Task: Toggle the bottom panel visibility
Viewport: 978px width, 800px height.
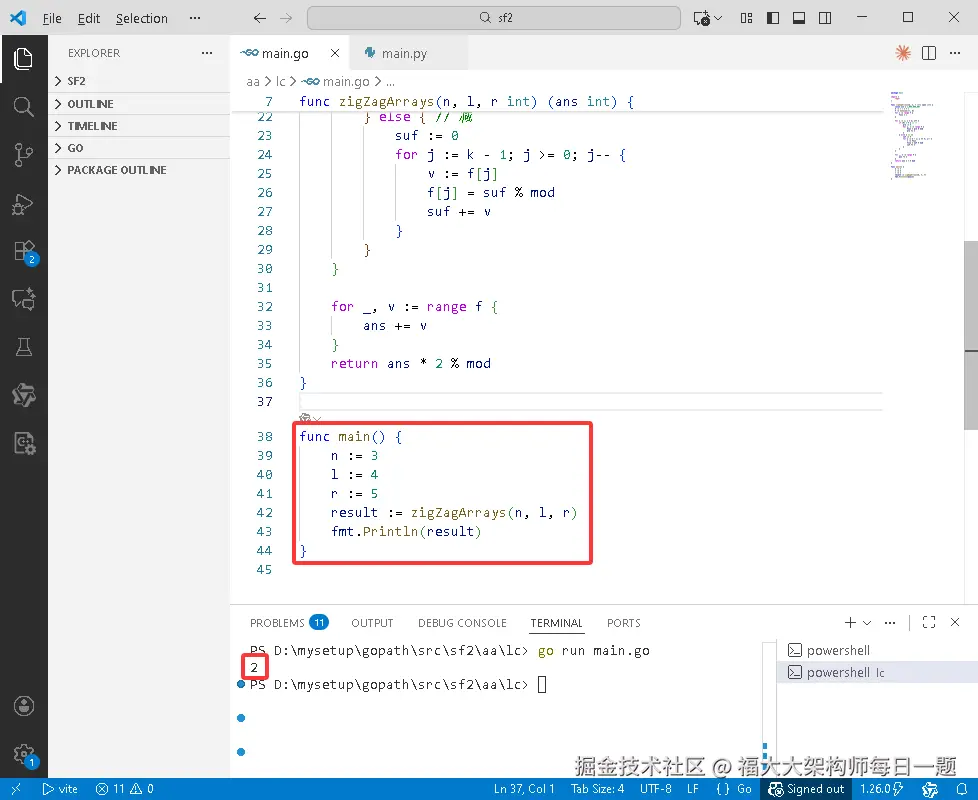Action: point(799,18)
